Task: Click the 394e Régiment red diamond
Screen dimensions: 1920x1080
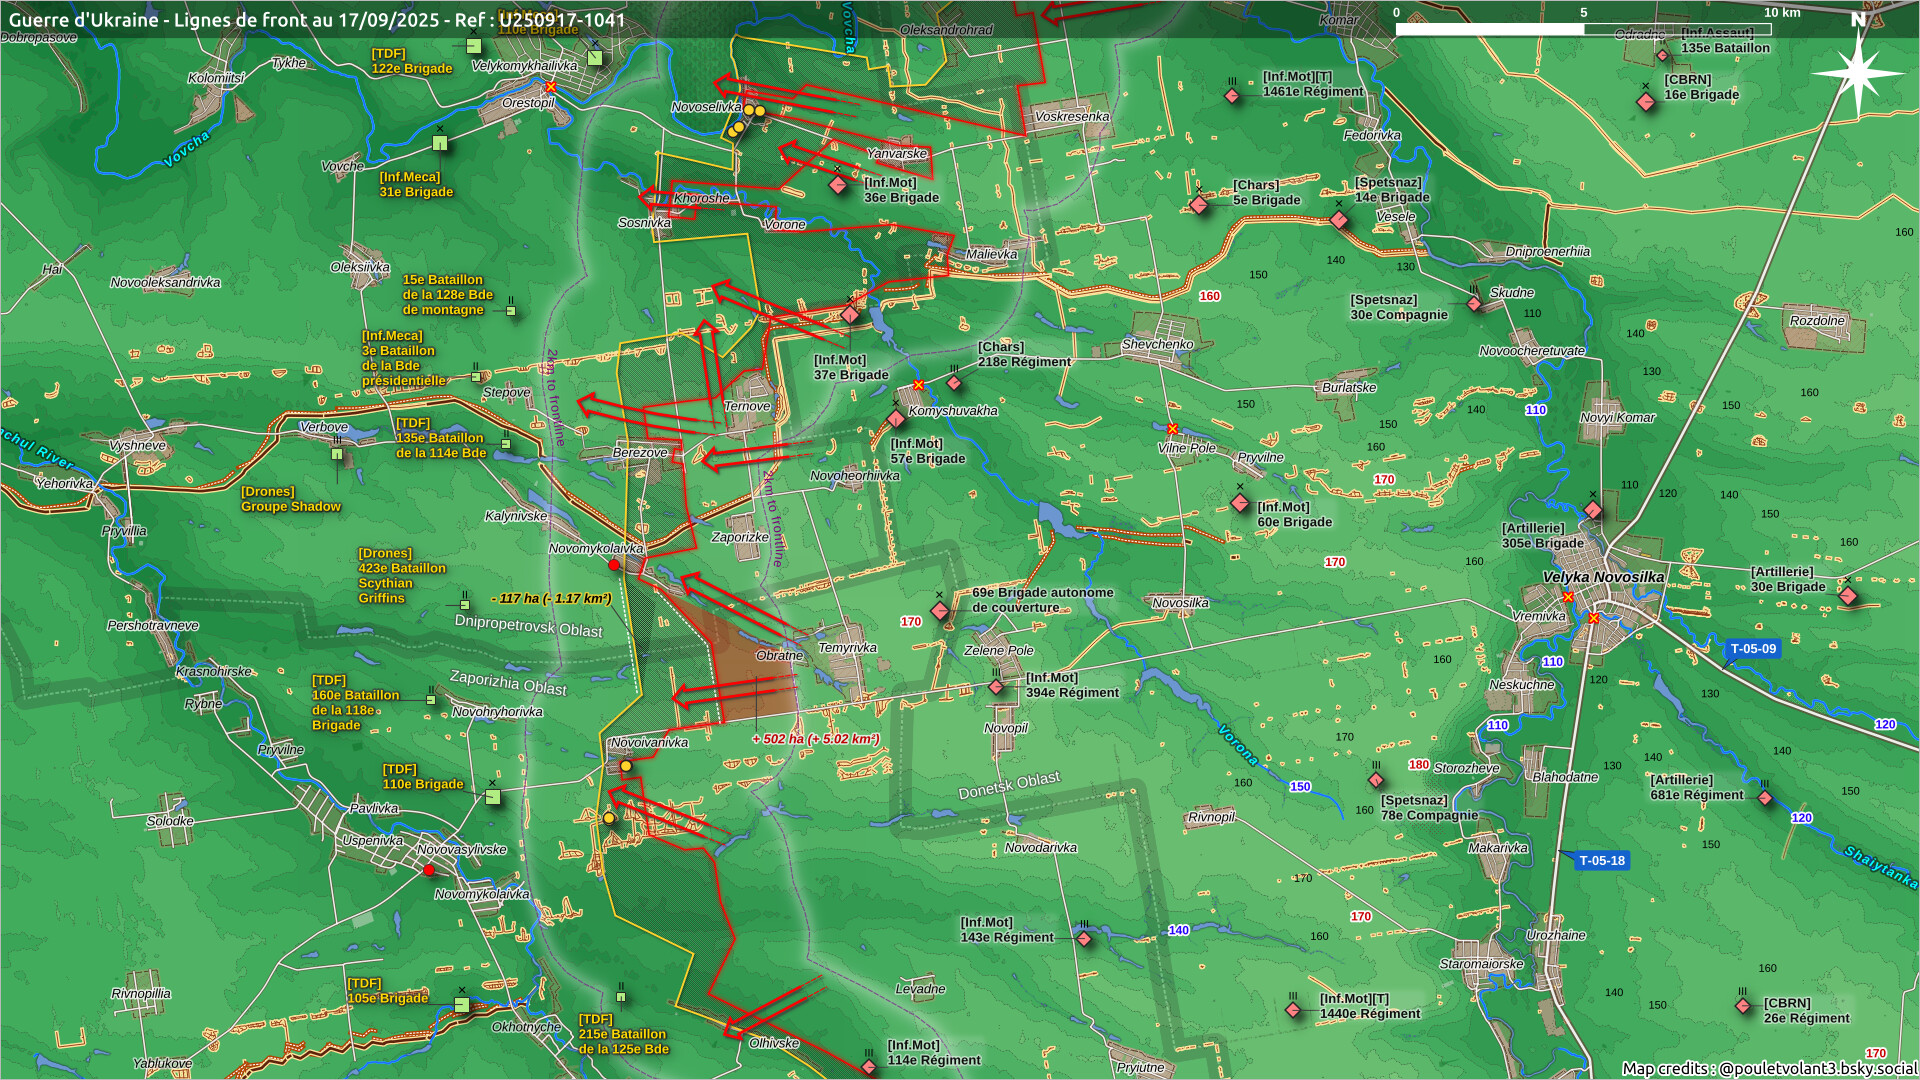Action: 996,687
